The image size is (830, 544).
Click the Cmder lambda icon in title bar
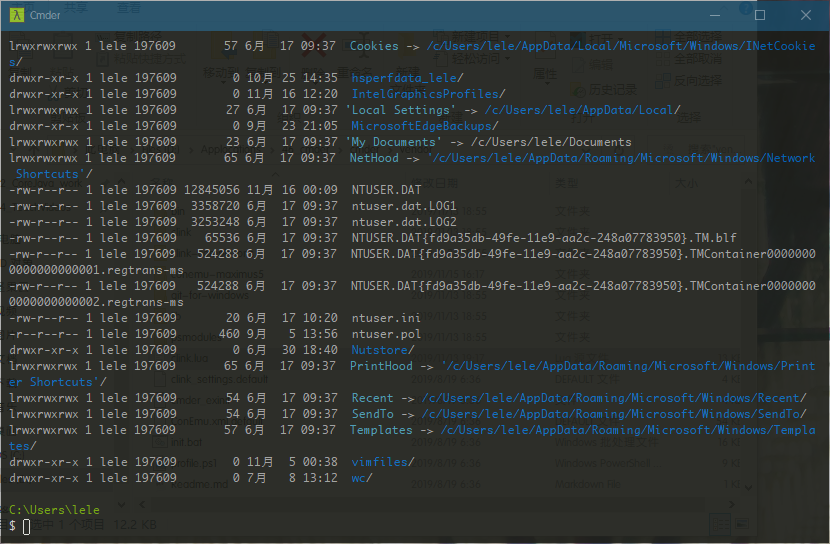16,15
